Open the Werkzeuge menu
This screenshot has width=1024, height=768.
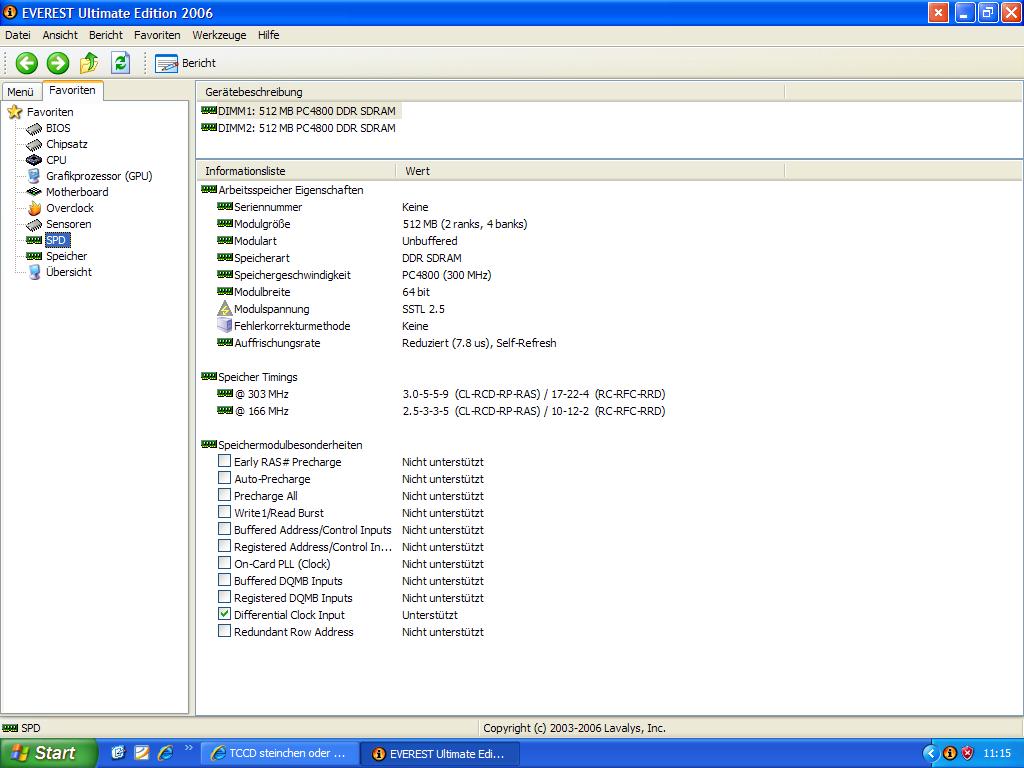[219, 35]
